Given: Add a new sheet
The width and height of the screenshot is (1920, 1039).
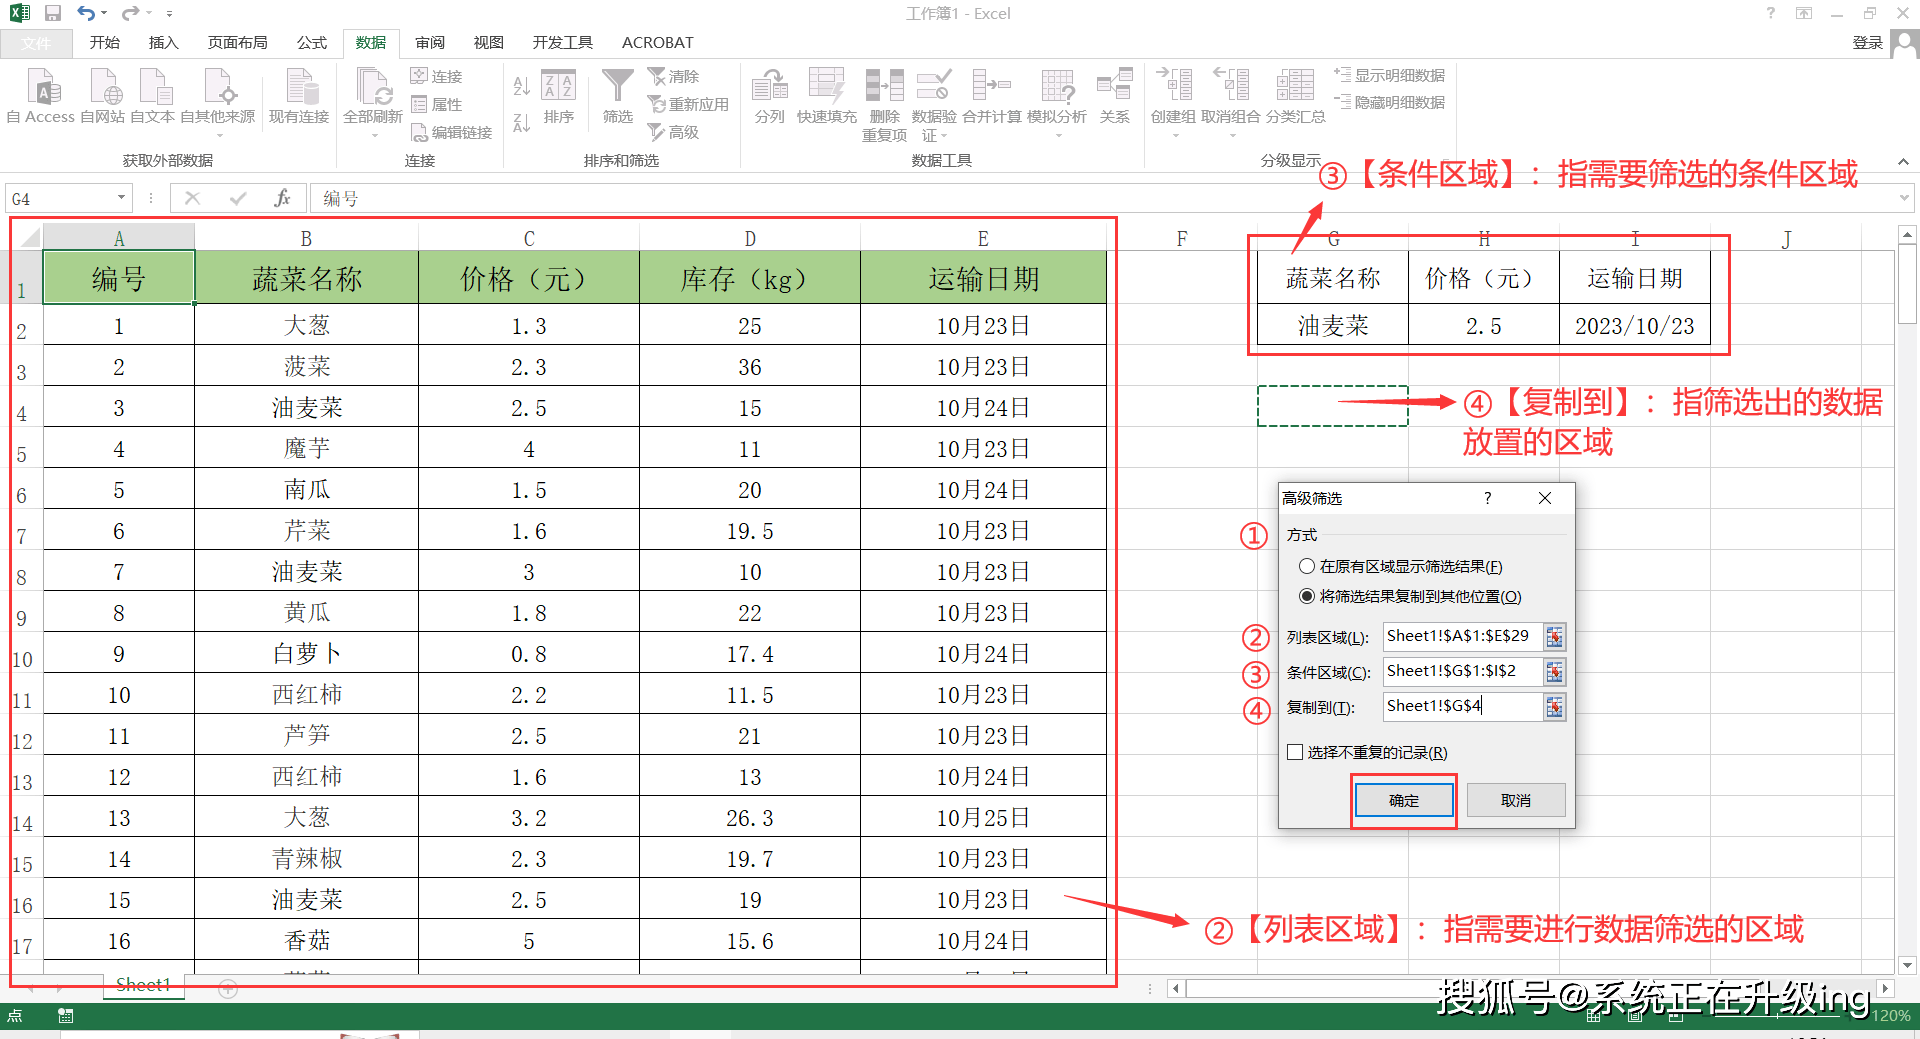Looking at the screenshot, I should pyautogui.click(x=228, y=988).
